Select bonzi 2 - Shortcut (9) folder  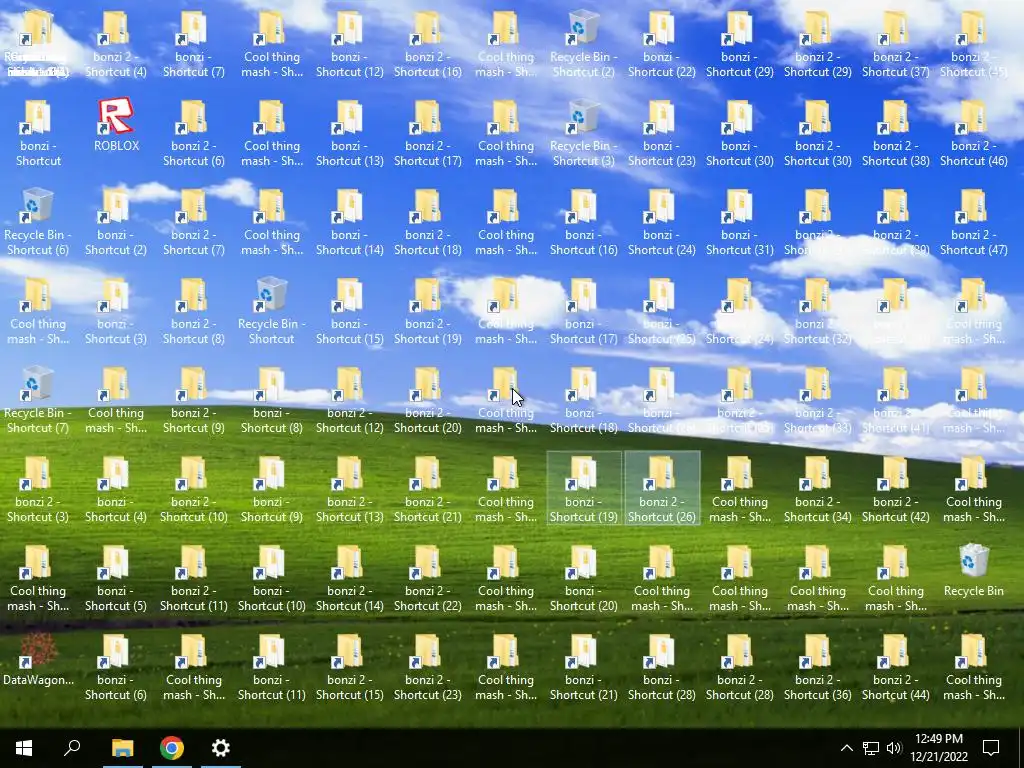point(194,400)
